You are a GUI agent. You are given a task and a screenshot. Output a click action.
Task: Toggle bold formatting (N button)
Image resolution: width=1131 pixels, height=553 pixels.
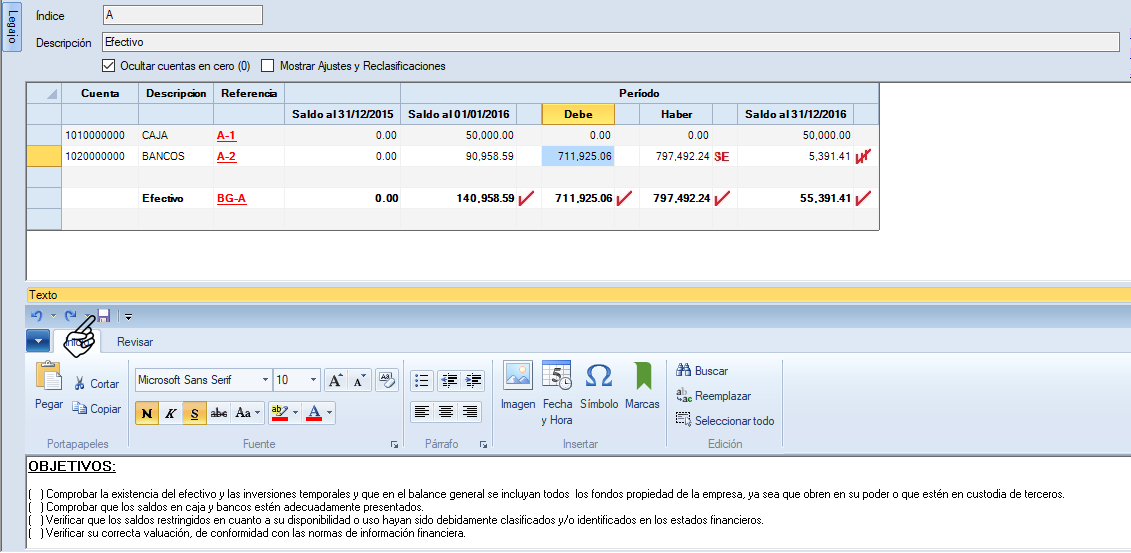(x=147, y=412)
